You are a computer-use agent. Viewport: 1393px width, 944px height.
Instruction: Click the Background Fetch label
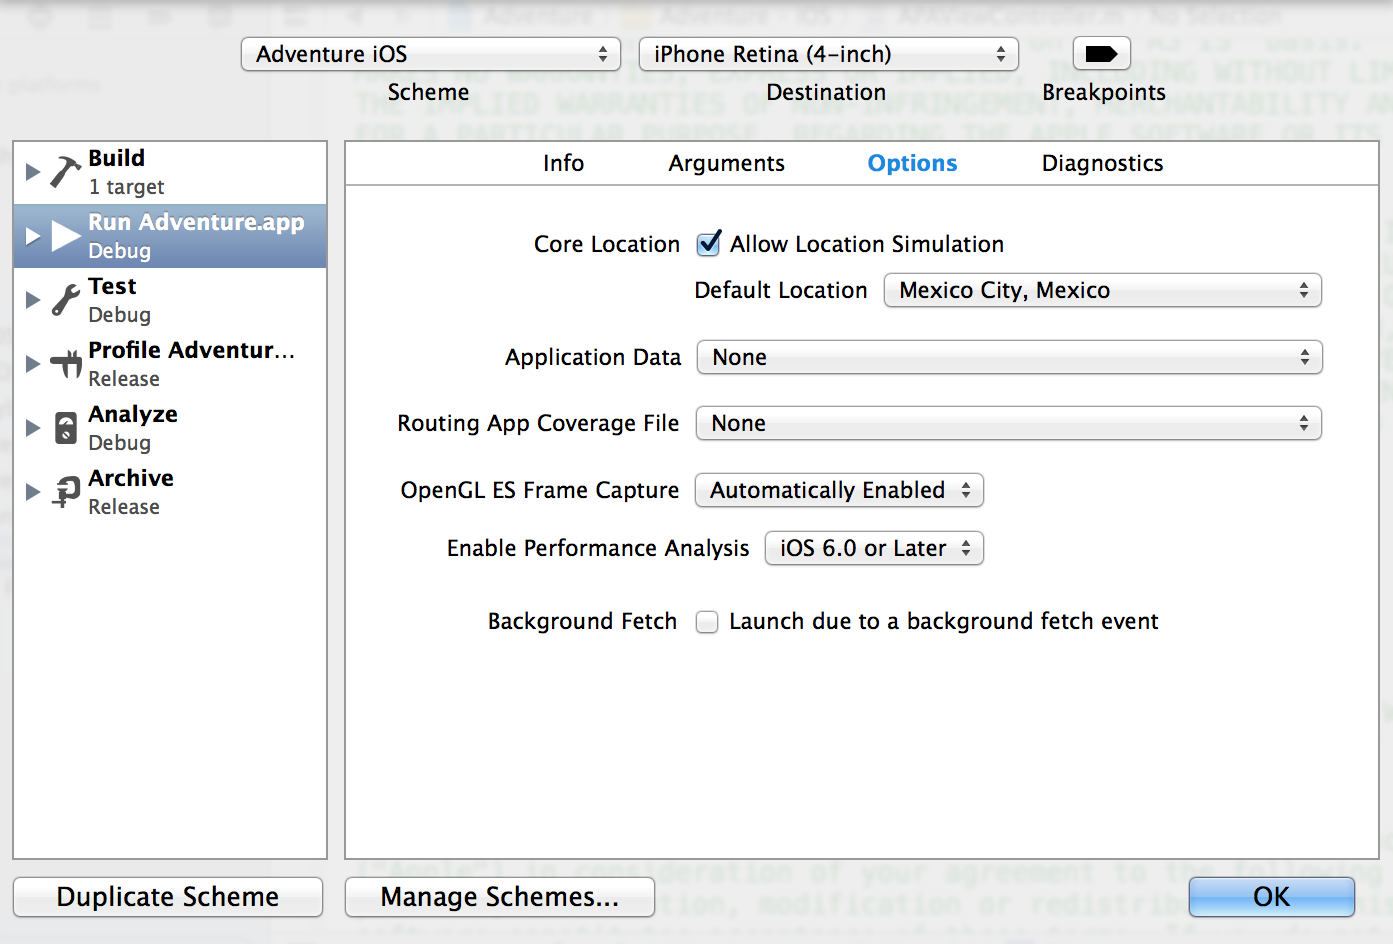coord(582,622)
